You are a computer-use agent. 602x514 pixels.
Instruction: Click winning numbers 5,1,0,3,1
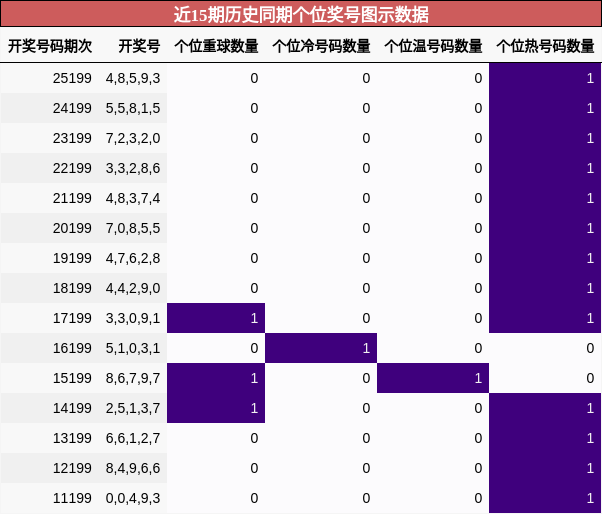tap(133, 348)
